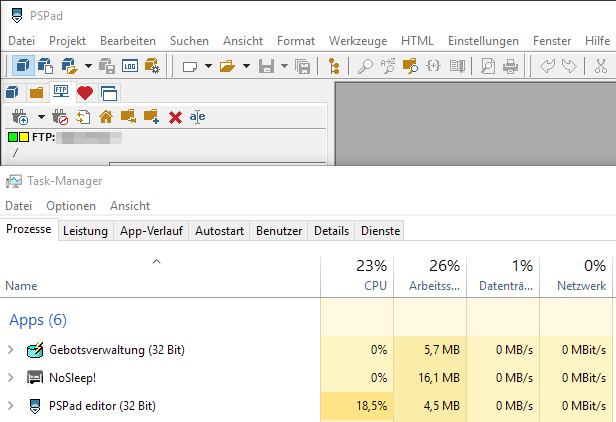The image size is (616, 422).
Task: Click the undo arrow icon
Action: [x=547, y=66]
